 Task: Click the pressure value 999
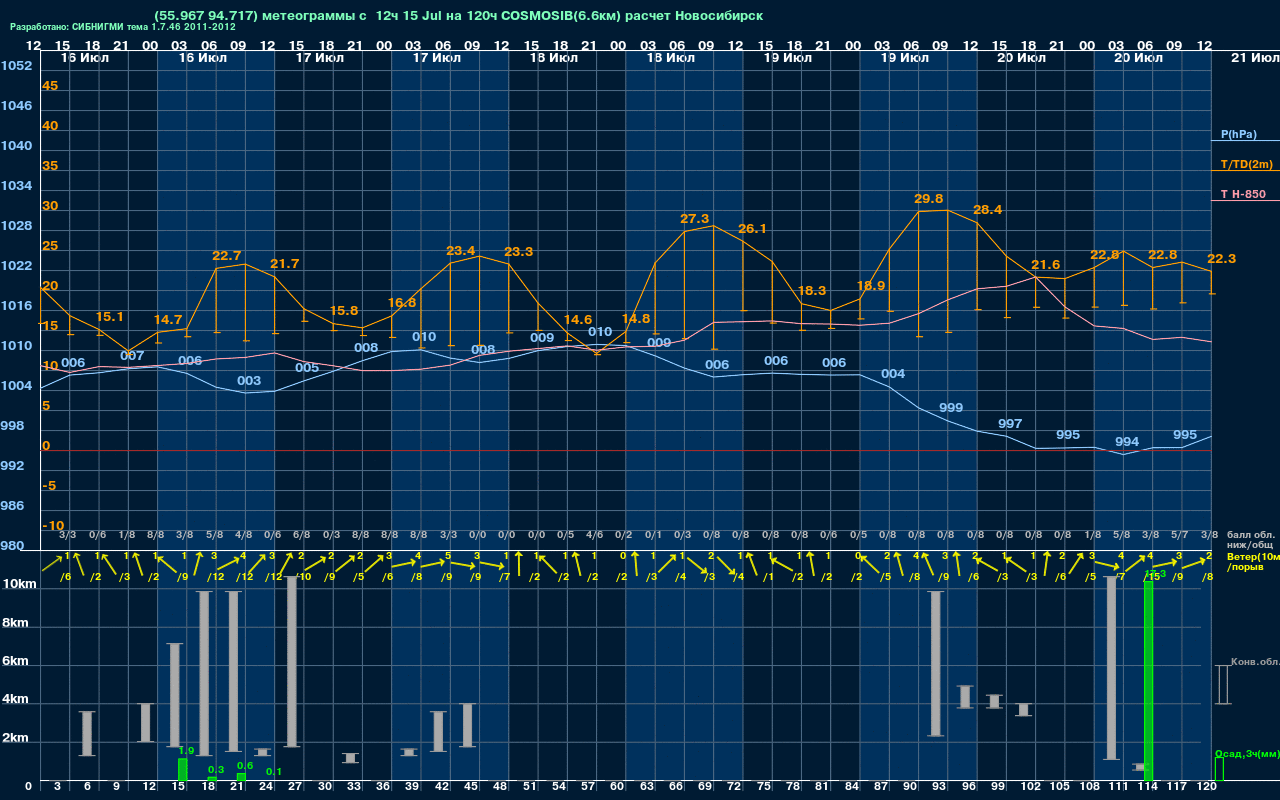[951, 408]
